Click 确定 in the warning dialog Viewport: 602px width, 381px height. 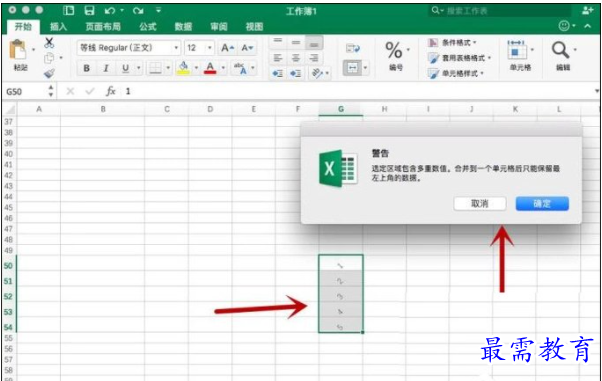[x=542, y=204]
